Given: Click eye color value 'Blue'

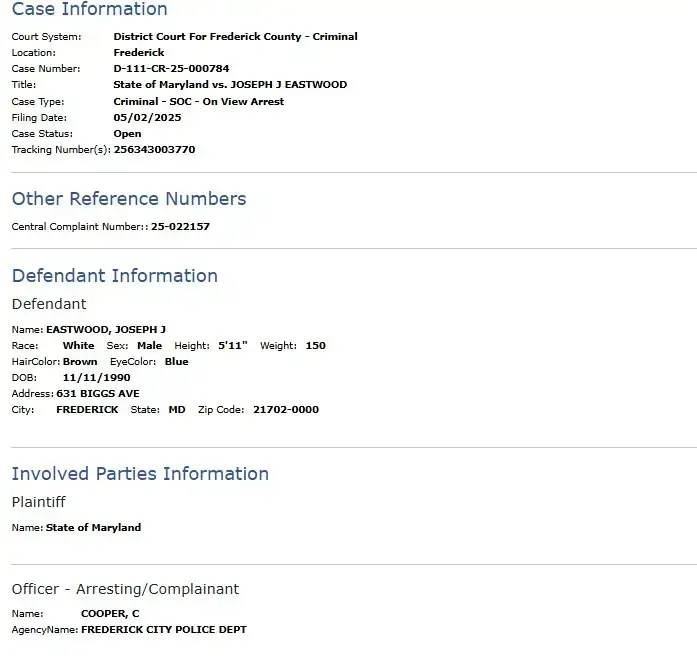Looking at the screenshot, I should click(x=176, y=361).
